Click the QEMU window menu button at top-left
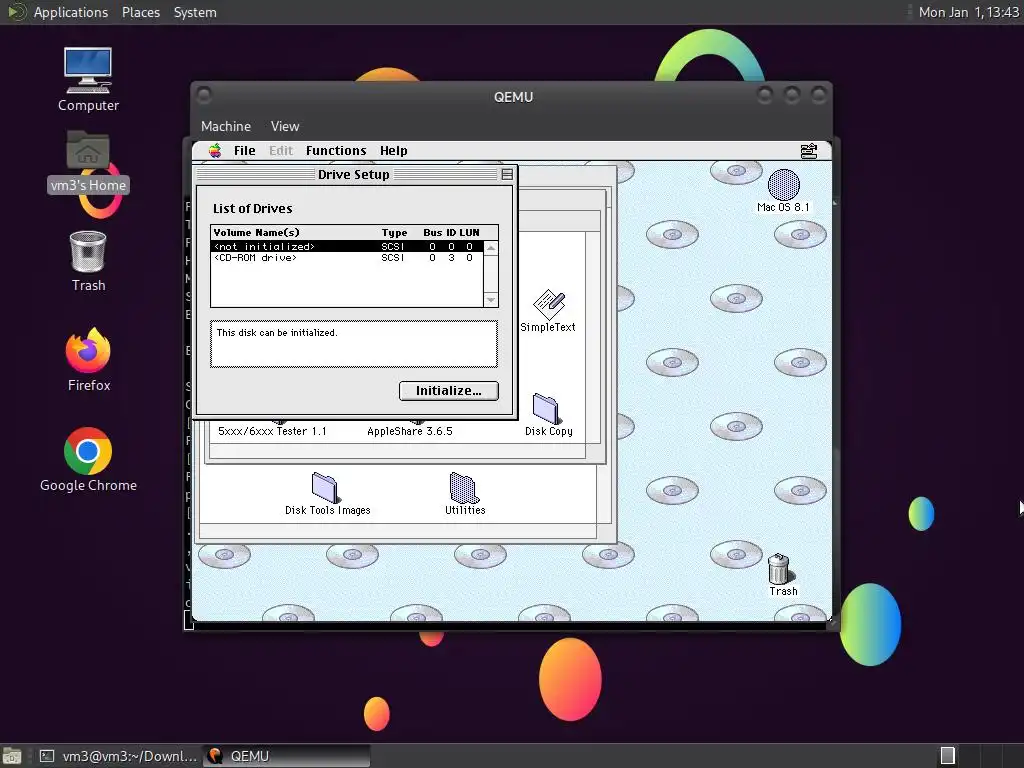Viewport: 1024px width, 768px height. pyautogui.click(x=204, y=95)
